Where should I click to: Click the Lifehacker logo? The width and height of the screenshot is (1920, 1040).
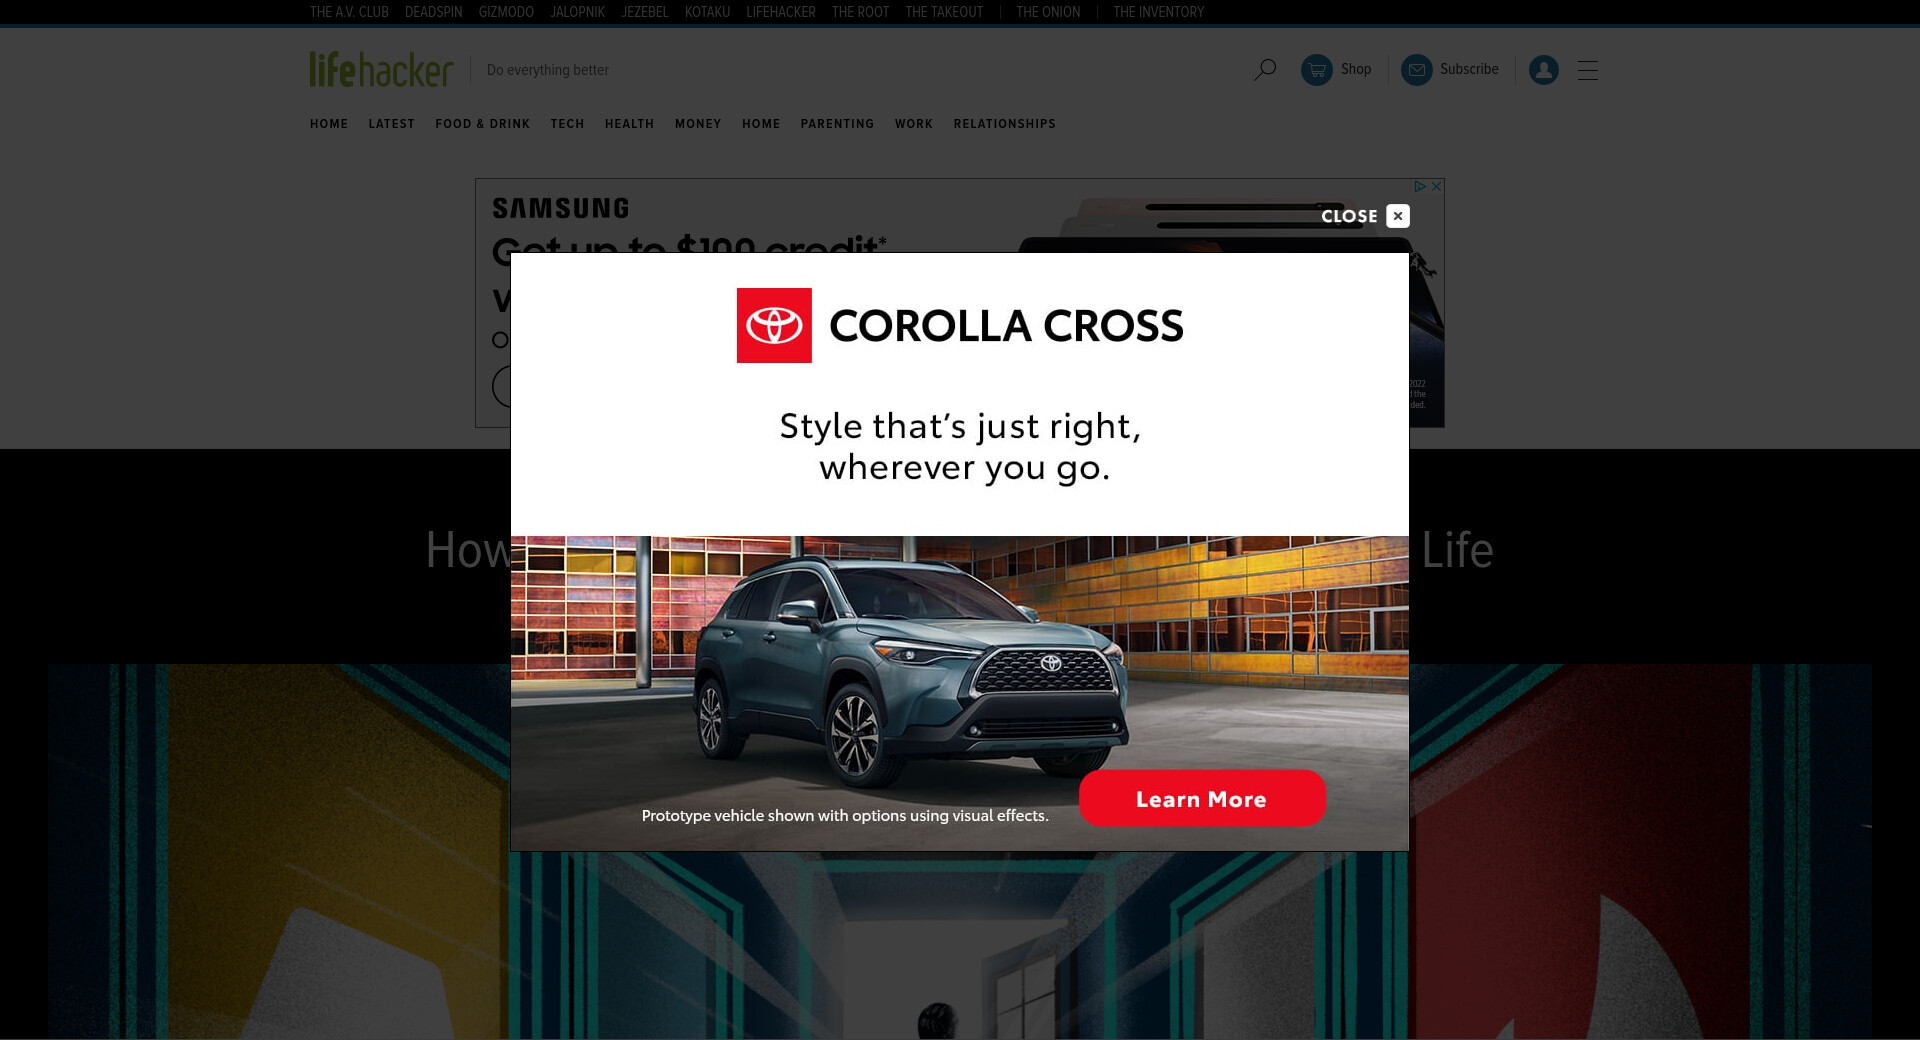click(381, 69)
